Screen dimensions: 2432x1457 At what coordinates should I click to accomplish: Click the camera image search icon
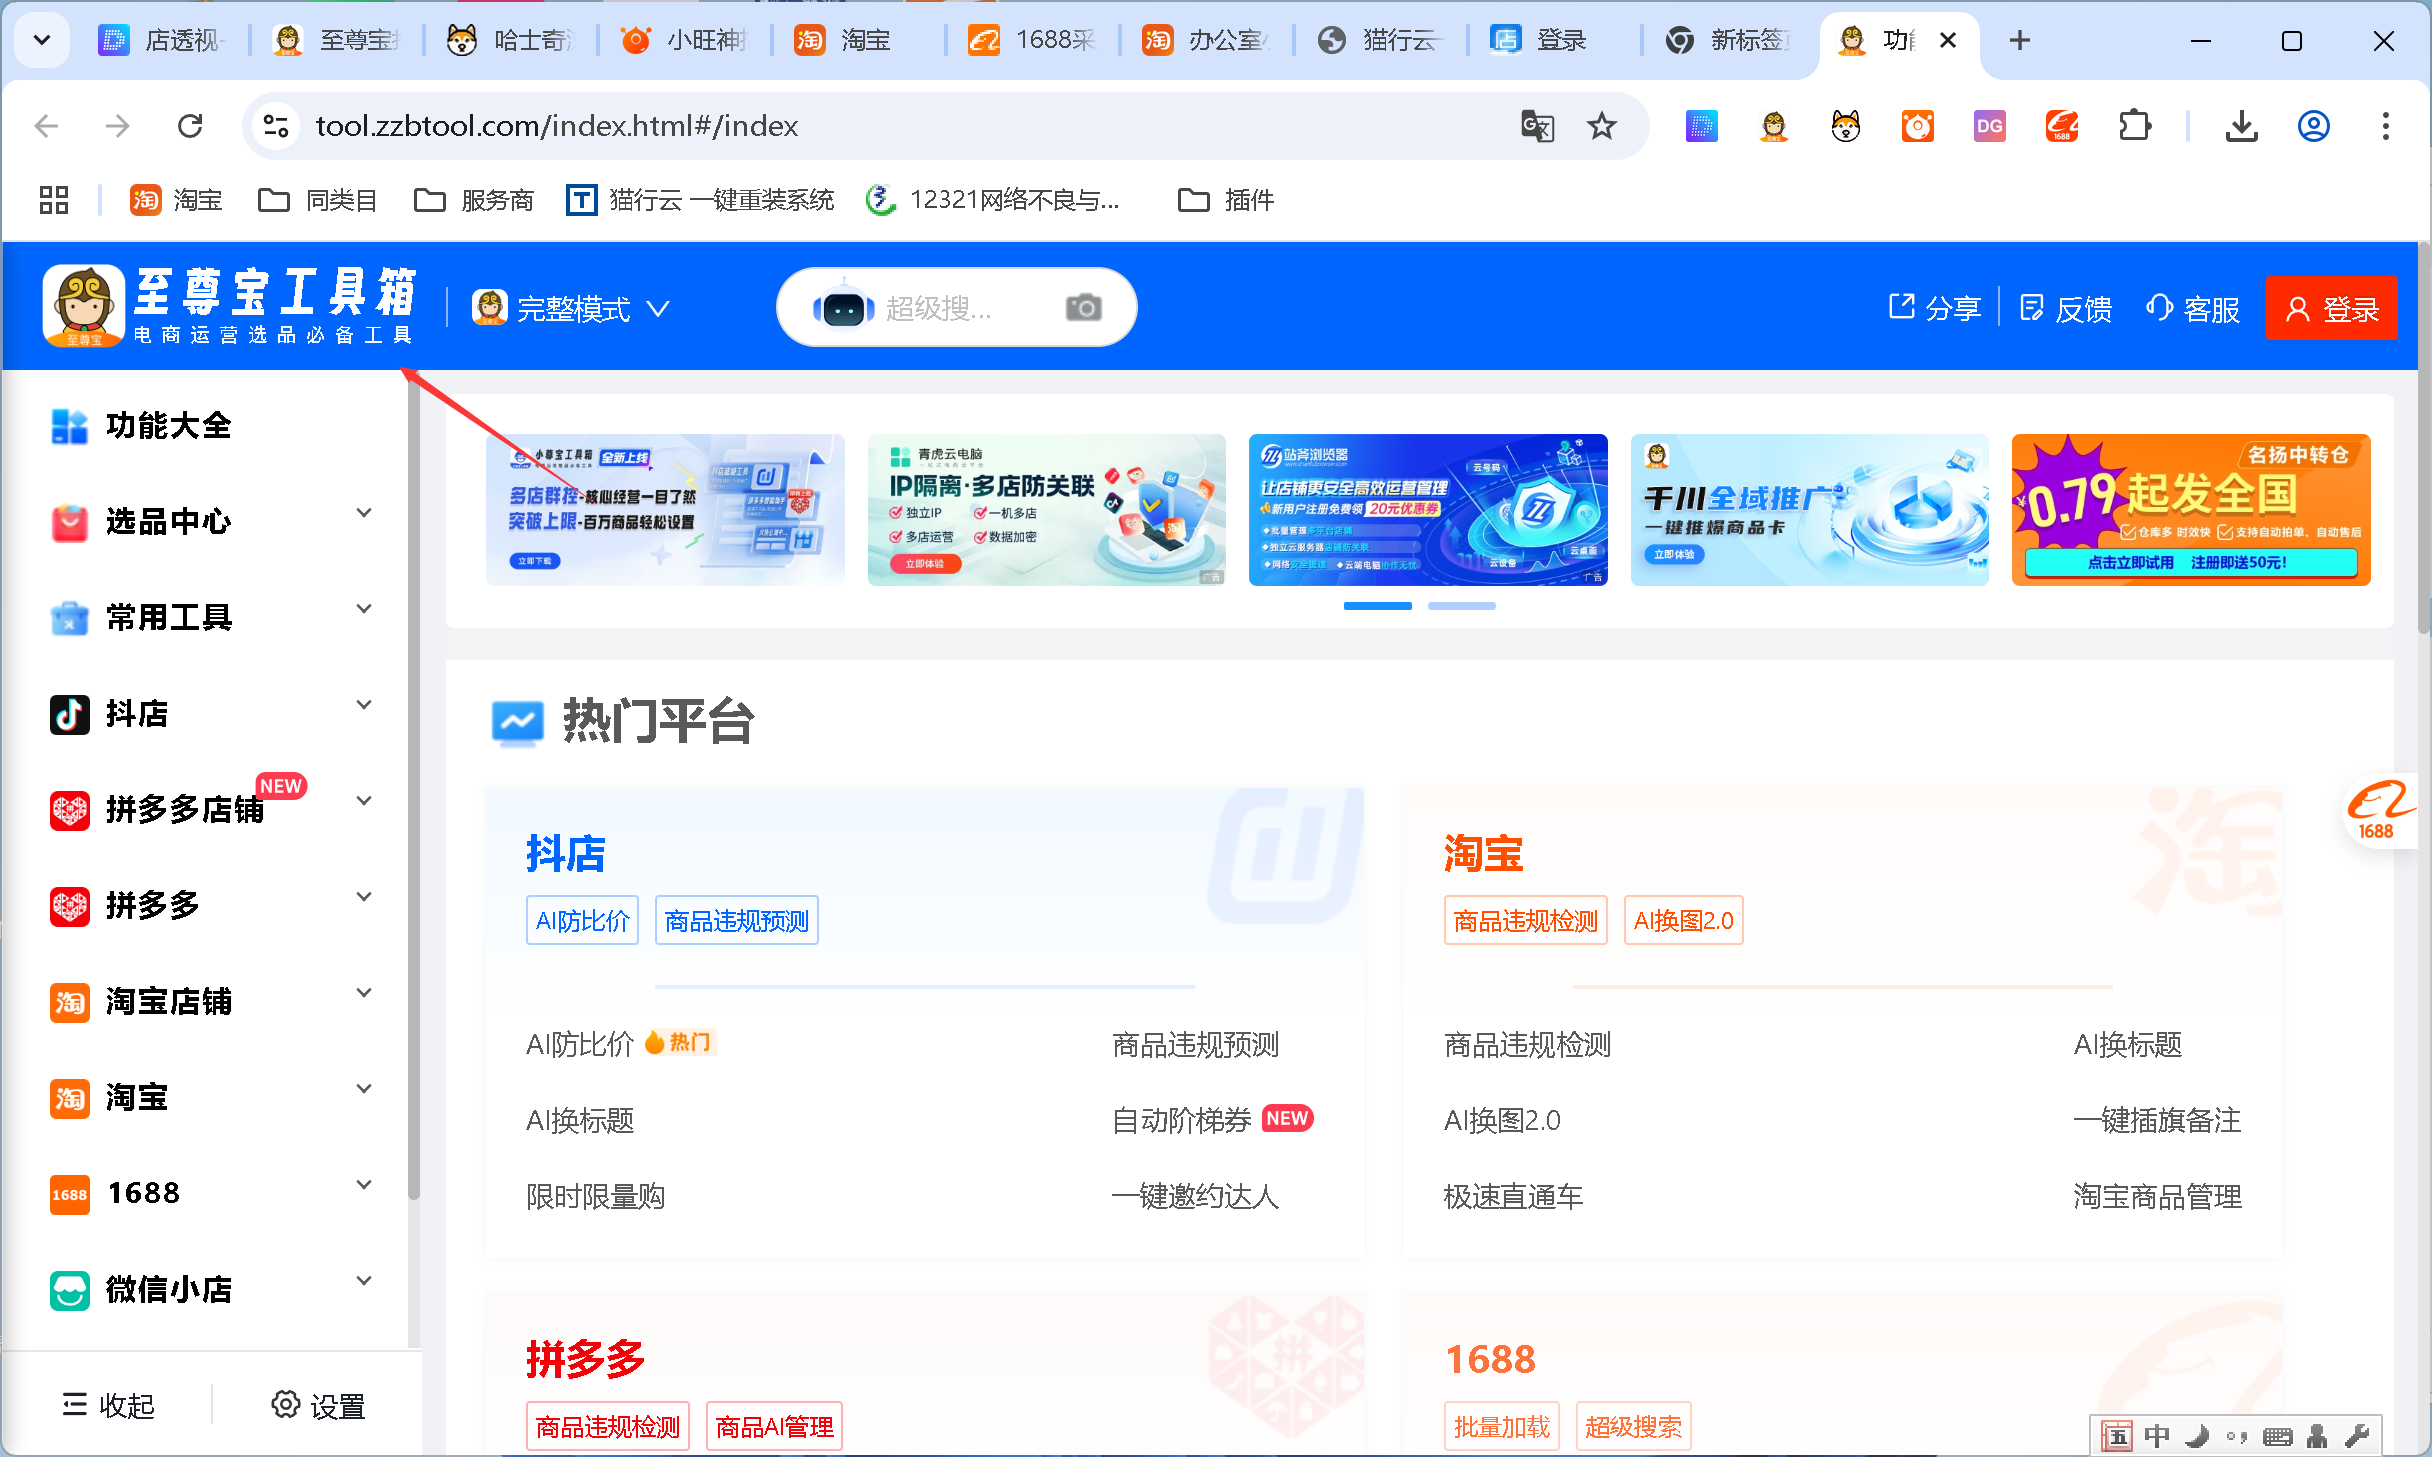coord(1084,308)
